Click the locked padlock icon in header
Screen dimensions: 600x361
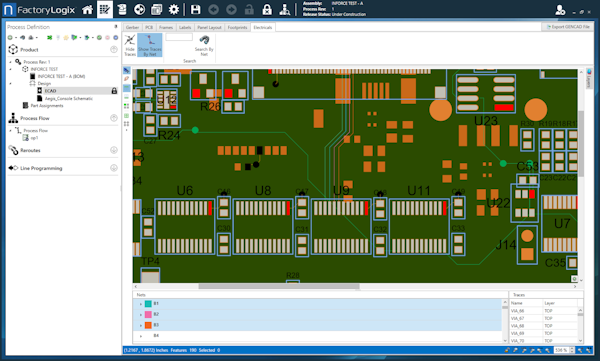pyautogui.click(x=267, y=10)
